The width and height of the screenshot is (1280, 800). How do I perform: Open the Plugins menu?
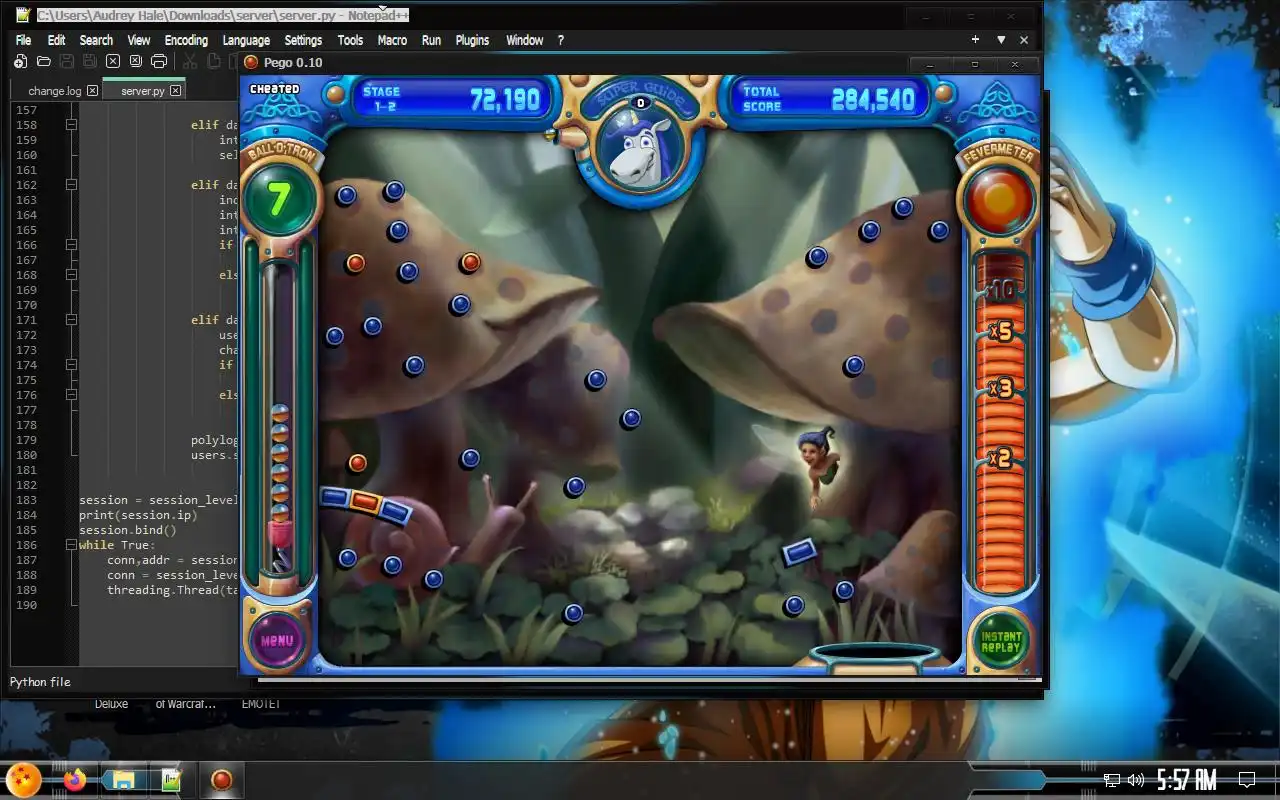click(472, 40)
